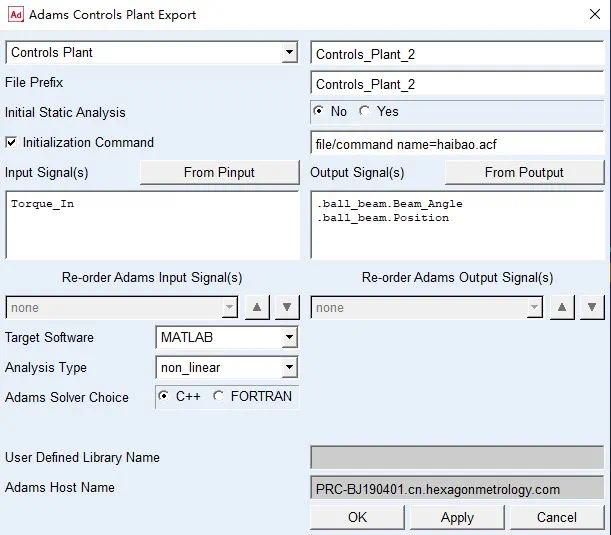Viewport: 611px width, 535px height.
Task: Open the Analysis Type non_linear dropdown
Action: (228, 368)
